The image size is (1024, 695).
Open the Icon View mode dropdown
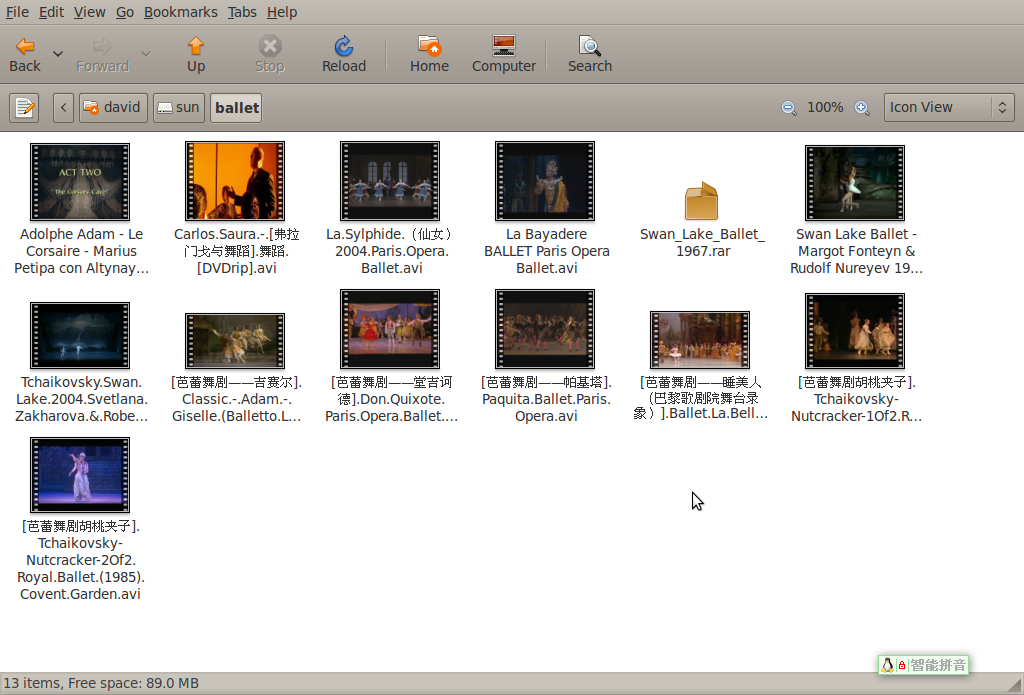coord(949,108)
